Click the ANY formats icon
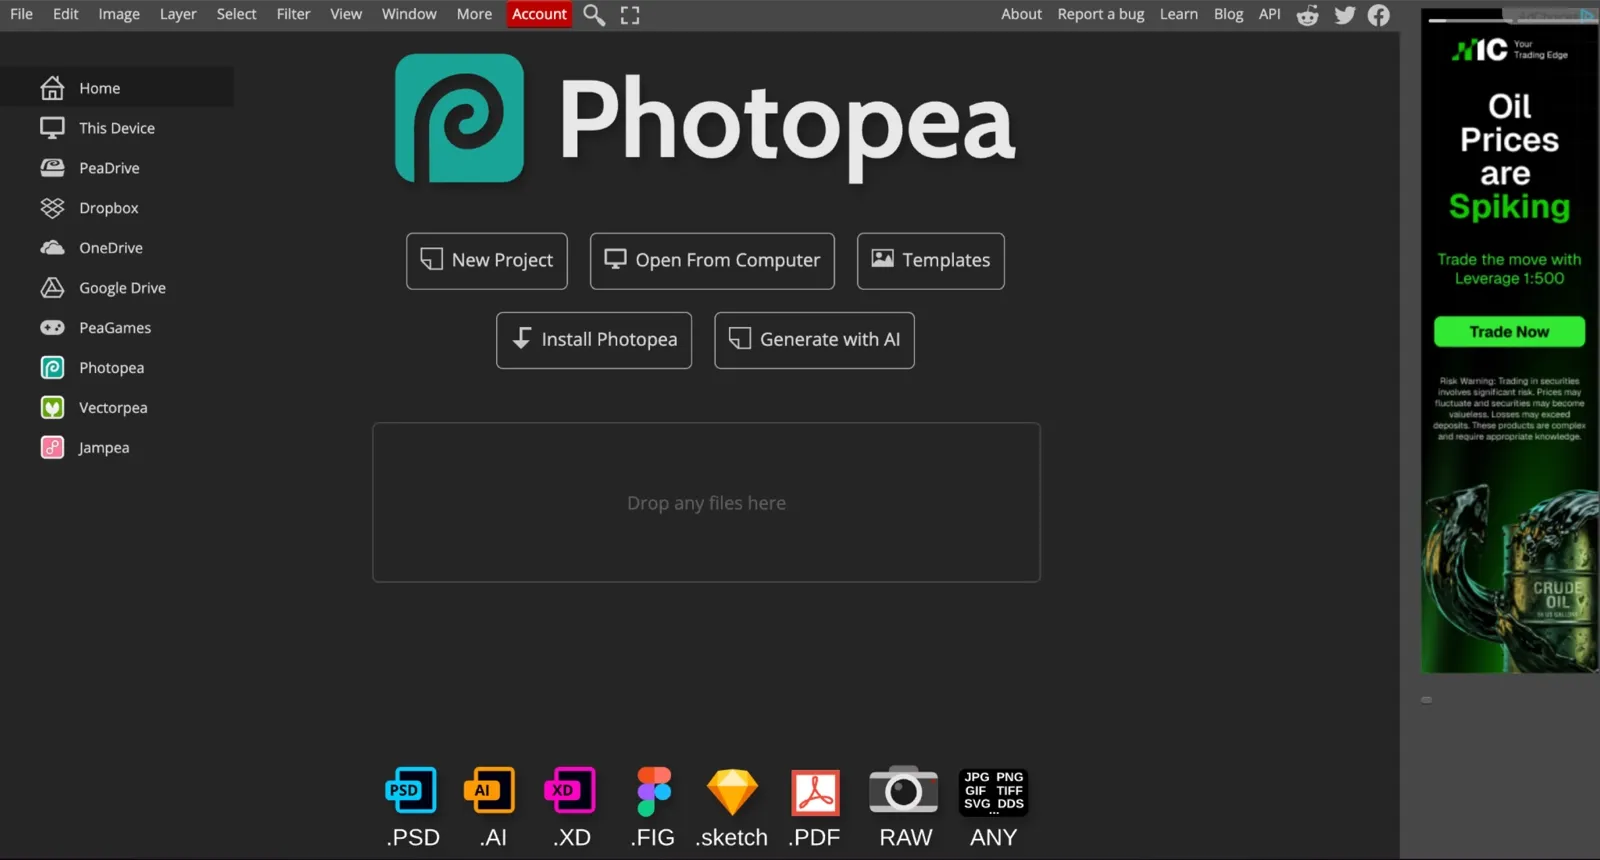Screen dimensions: 1600x860 [x=993, y=792]
